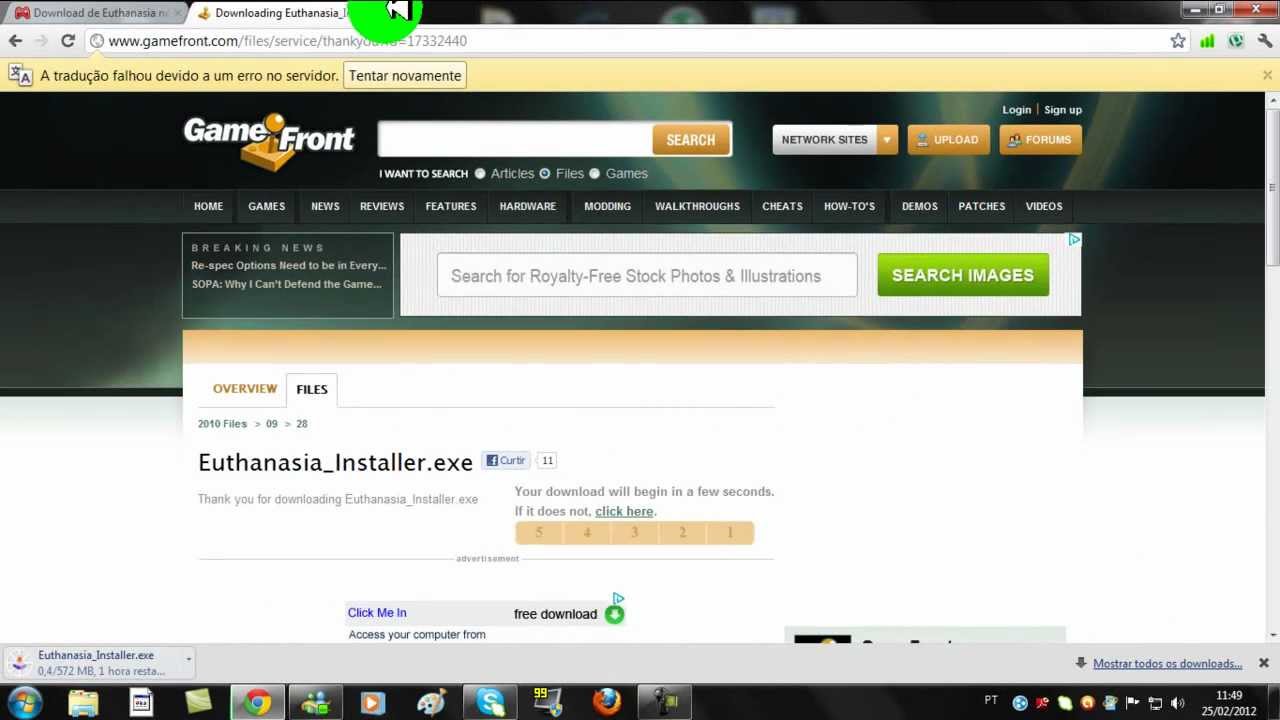The width and height of the screenshot is (1280, 720).
Task: Focus the GameFront search text field
Action: click(x=515, y=140)
